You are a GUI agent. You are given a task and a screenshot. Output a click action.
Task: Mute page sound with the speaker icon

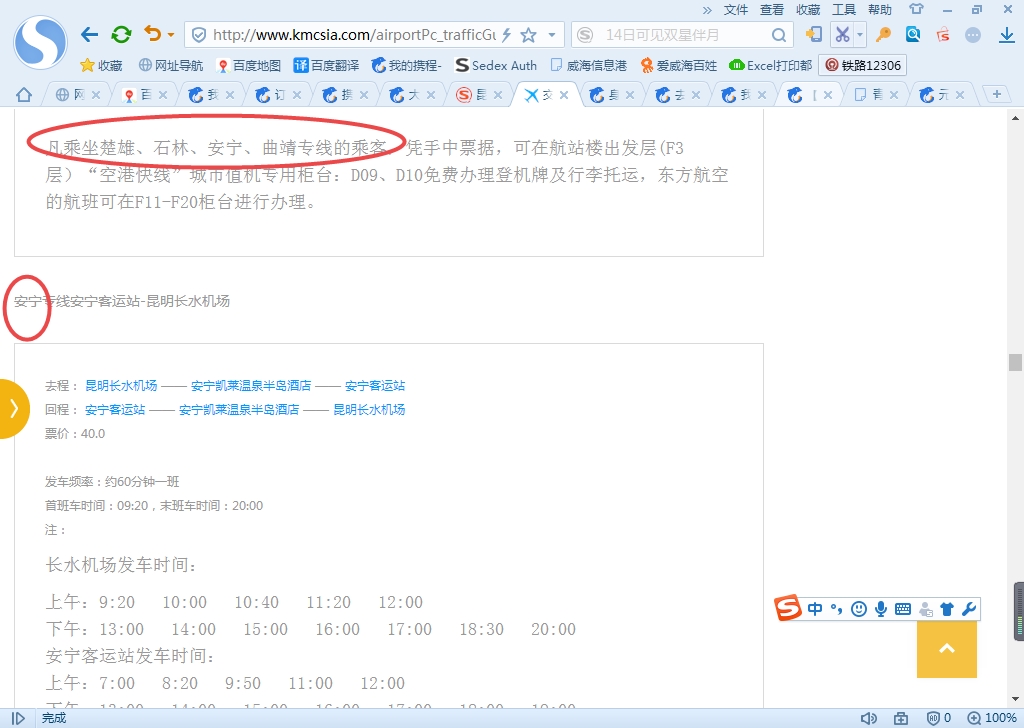tap(869, 718)
